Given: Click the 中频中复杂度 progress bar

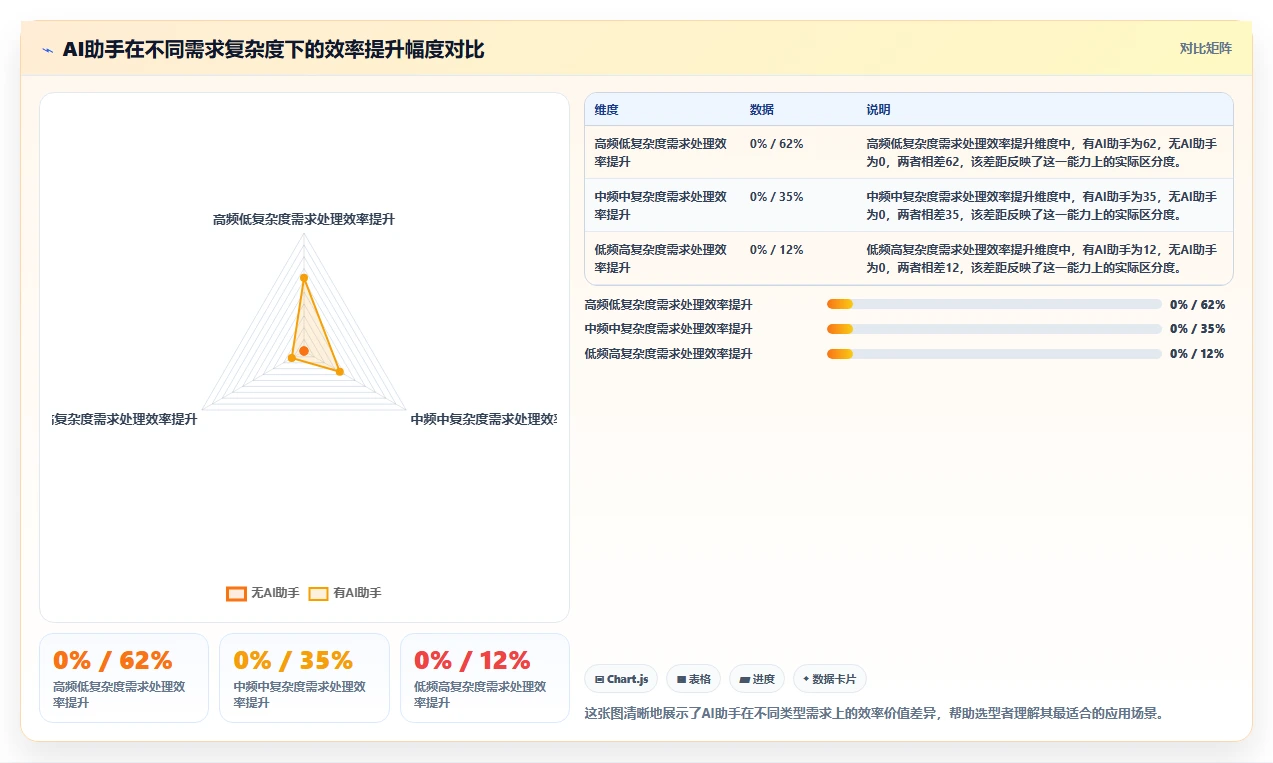Looking at the screenshot, I should (994, 329).
